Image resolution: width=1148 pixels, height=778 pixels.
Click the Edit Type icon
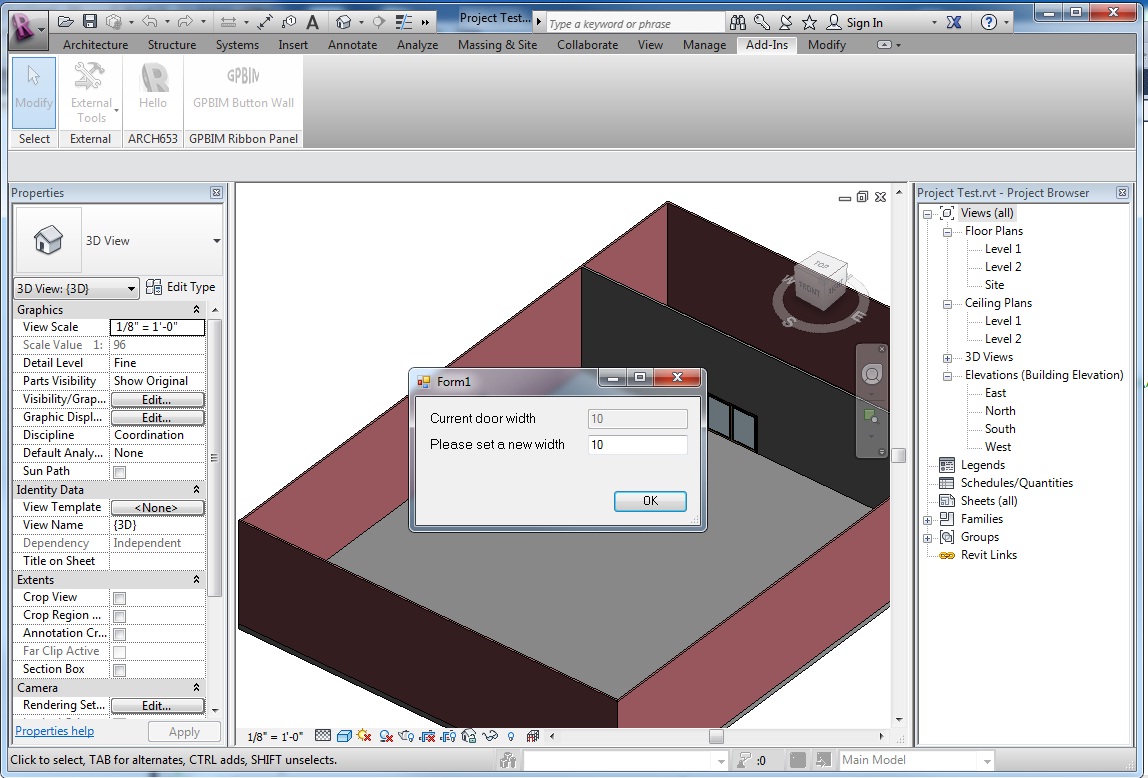[154, 287]
